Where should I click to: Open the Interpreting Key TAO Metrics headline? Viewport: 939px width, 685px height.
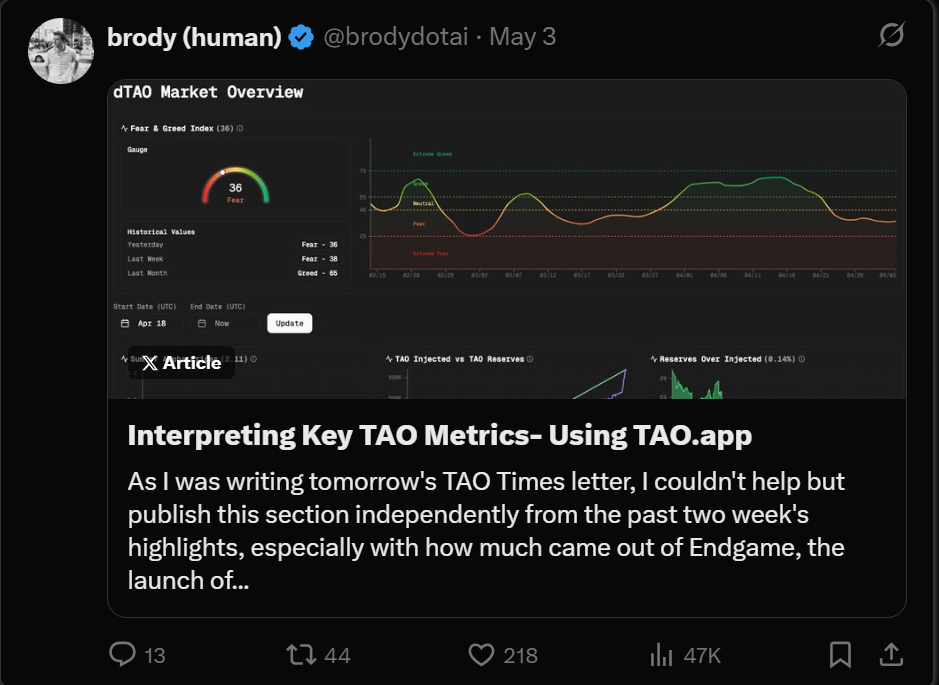click(x=439, y=435)
